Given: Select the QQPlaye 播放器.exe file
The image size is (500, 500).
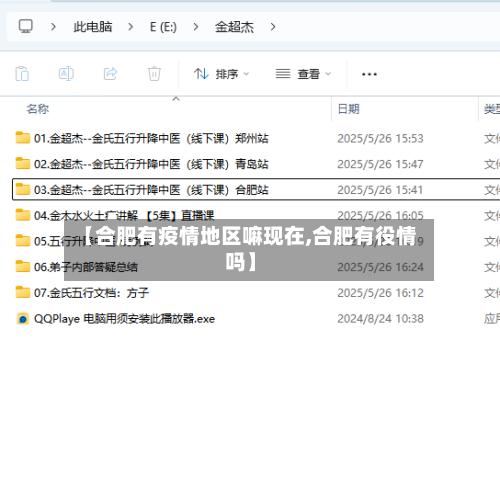Looking at the screenshot, I should tap(124, 319).
